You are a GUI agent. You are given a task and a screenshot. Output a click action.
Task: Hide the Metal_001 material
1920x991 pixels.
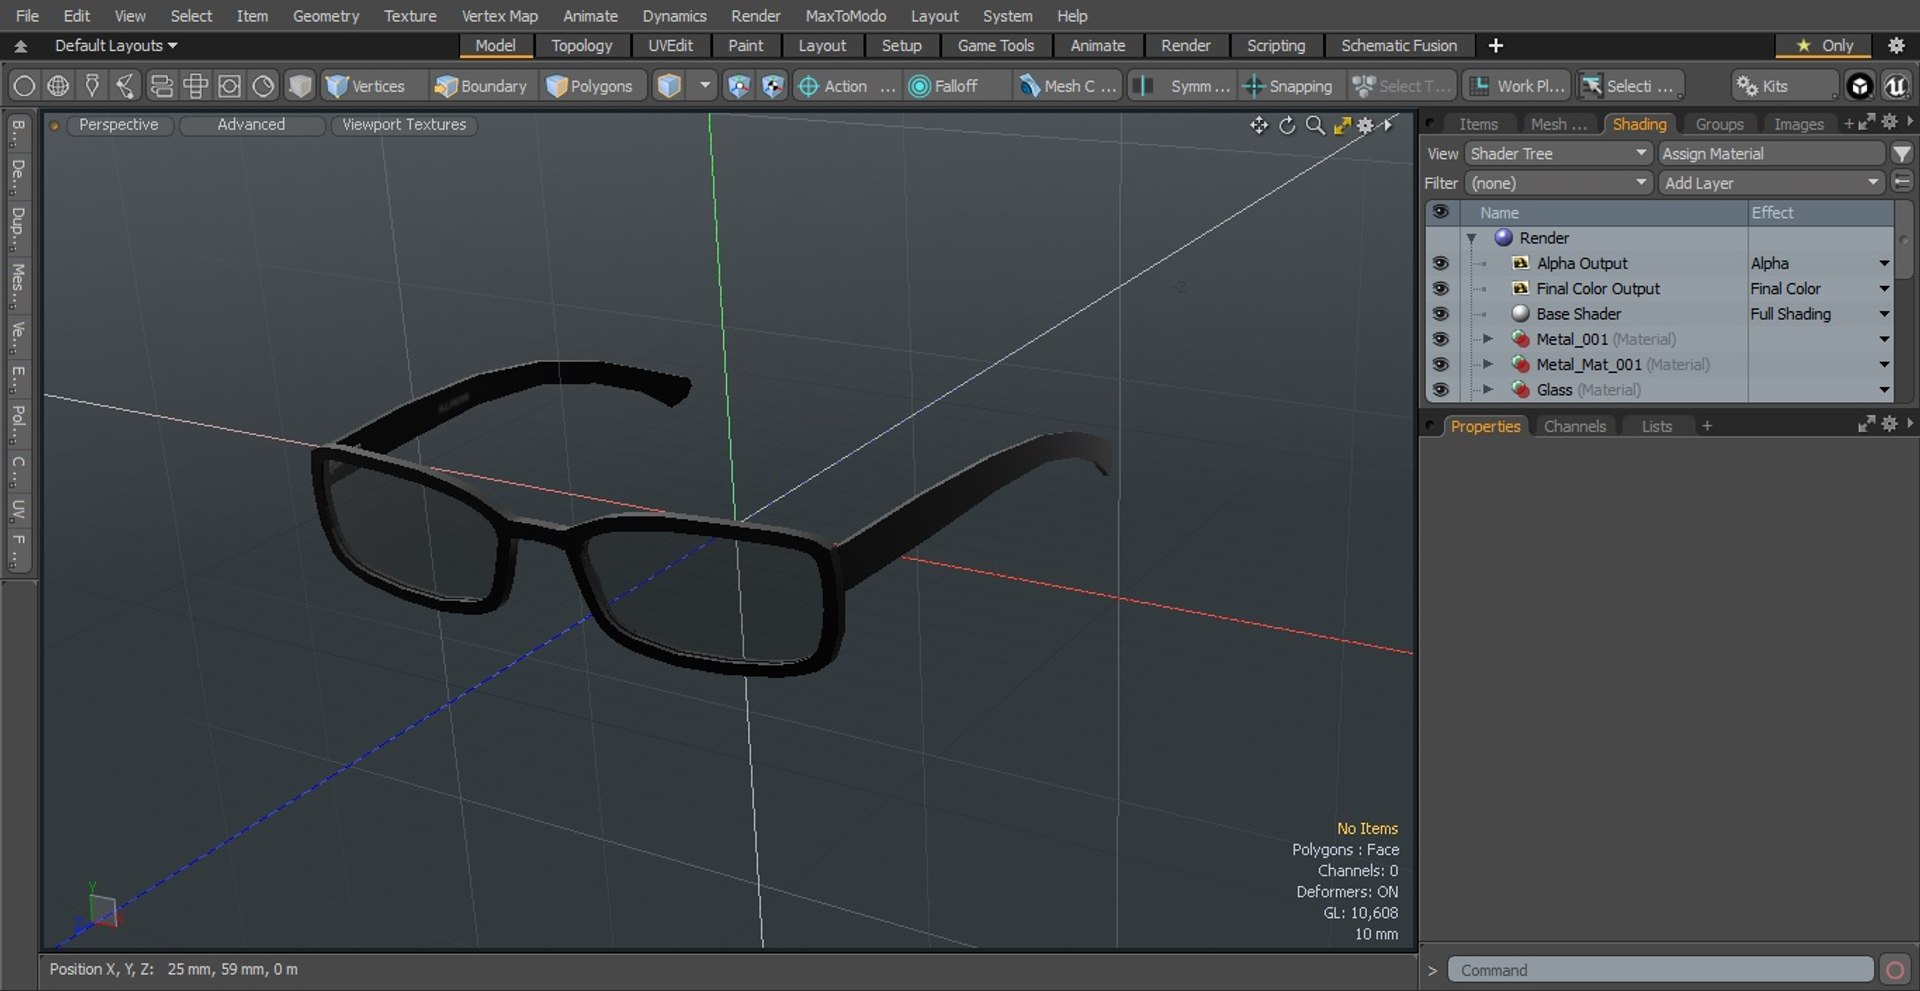tap(1440, 339)
